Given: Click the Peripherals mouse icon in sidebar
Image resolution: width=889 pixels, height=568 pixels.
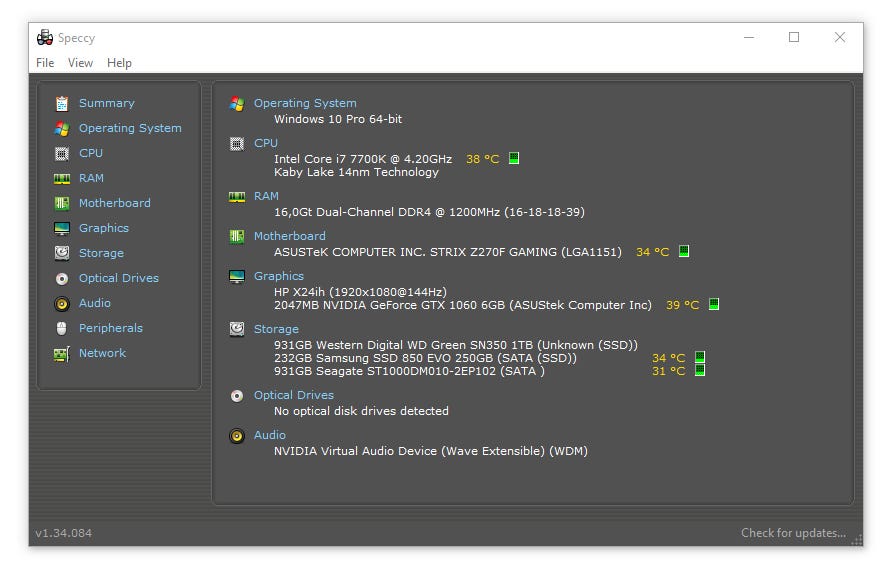Looking at the screenshot, I should pos(62,328).
